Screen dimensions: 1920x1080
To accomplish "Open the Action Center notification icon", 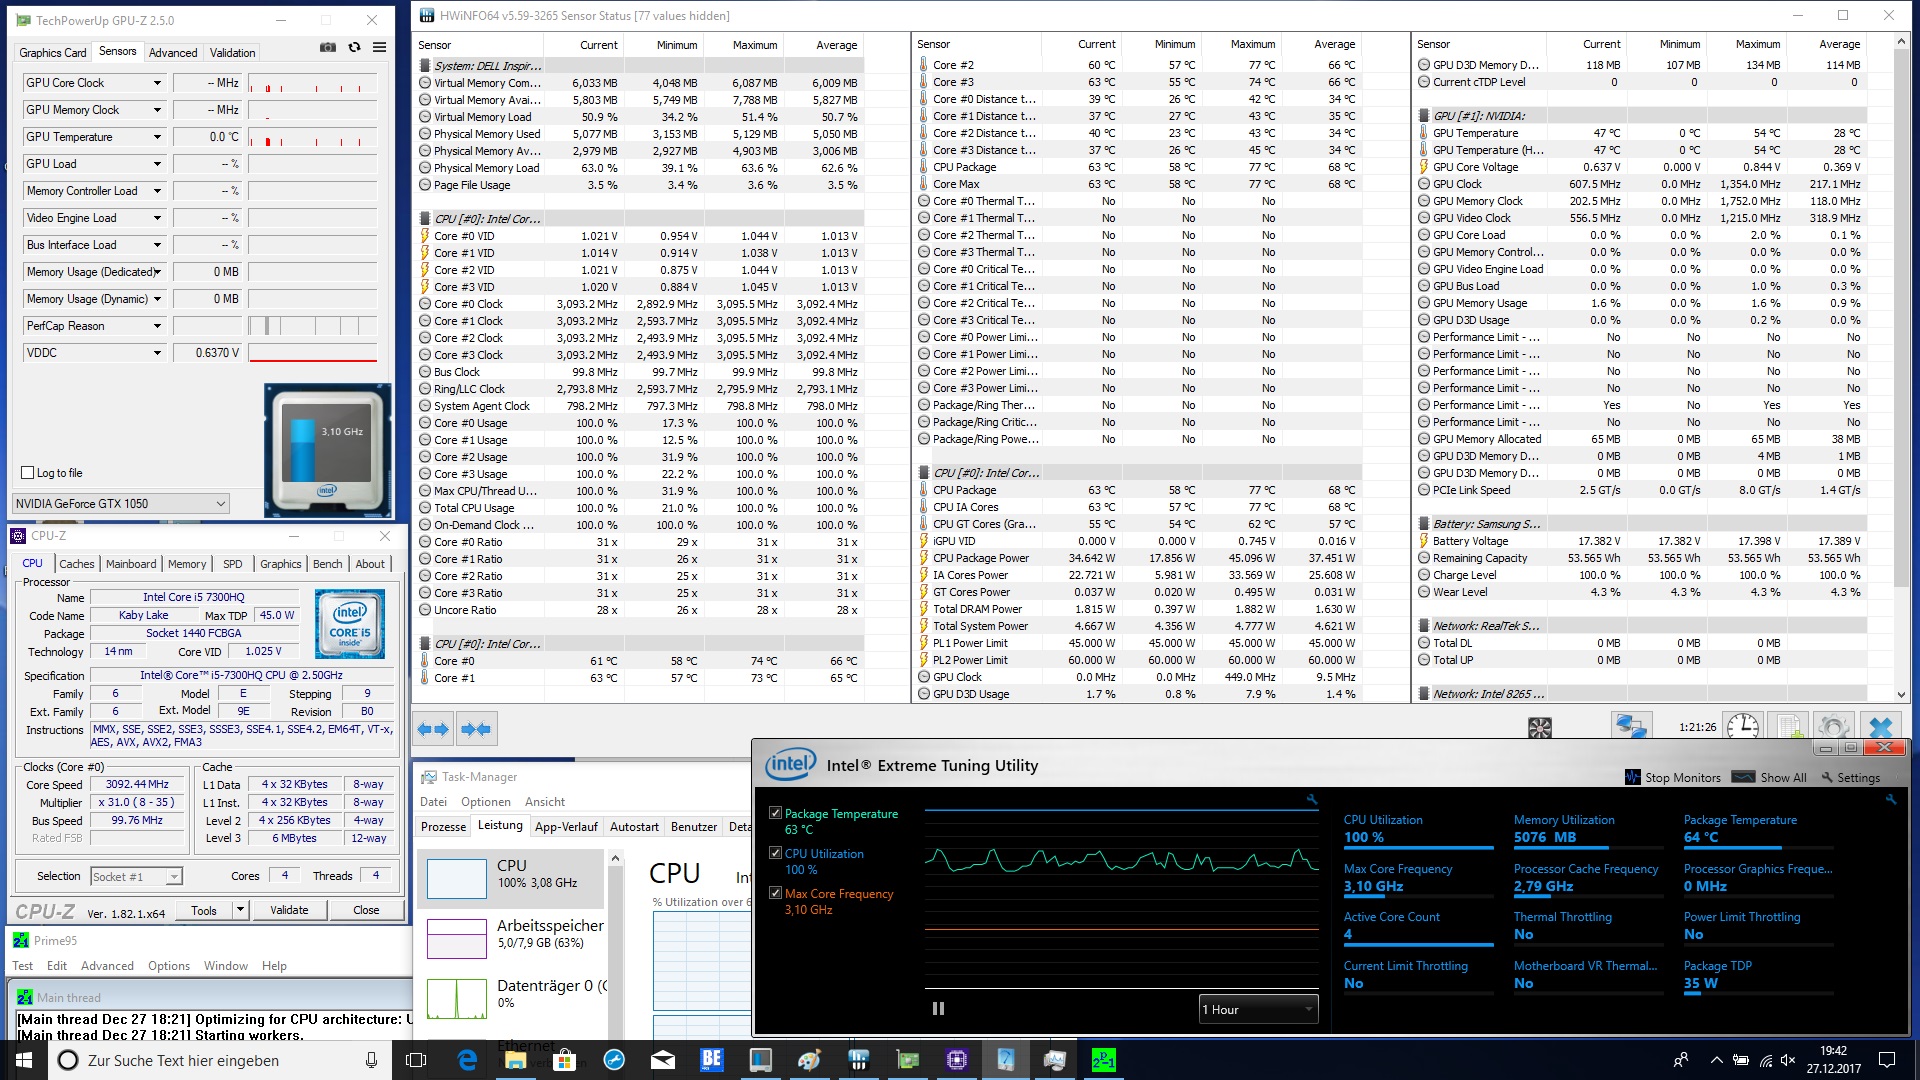I will pos(1887,1060).
